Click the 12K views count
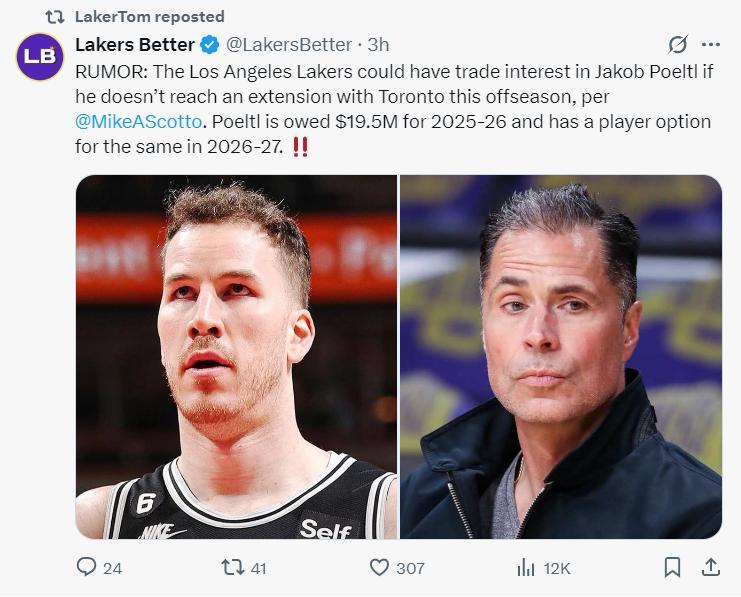The width and height of the screenshot is (741, 597). point(556,568)
